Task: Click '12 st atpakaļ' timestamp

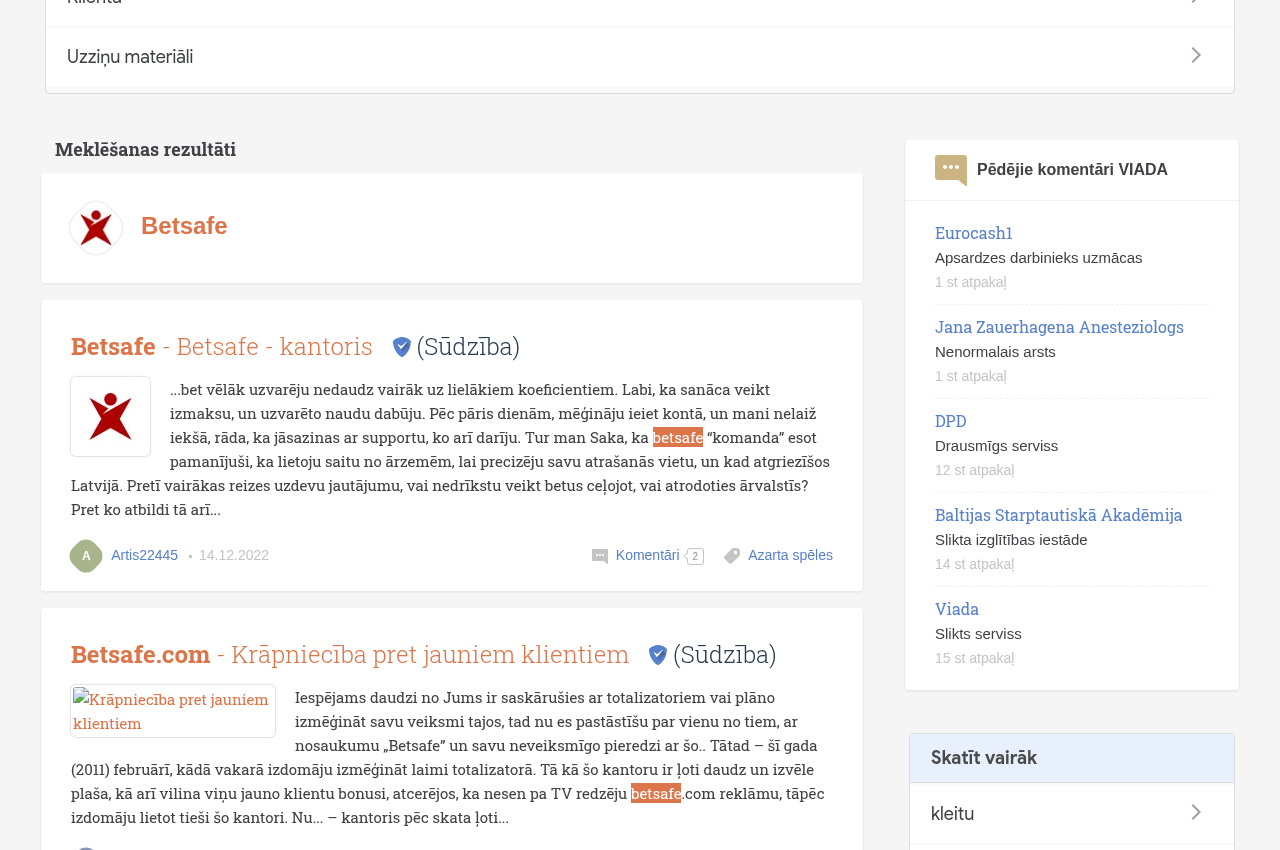Action: (x=974, y=470)
